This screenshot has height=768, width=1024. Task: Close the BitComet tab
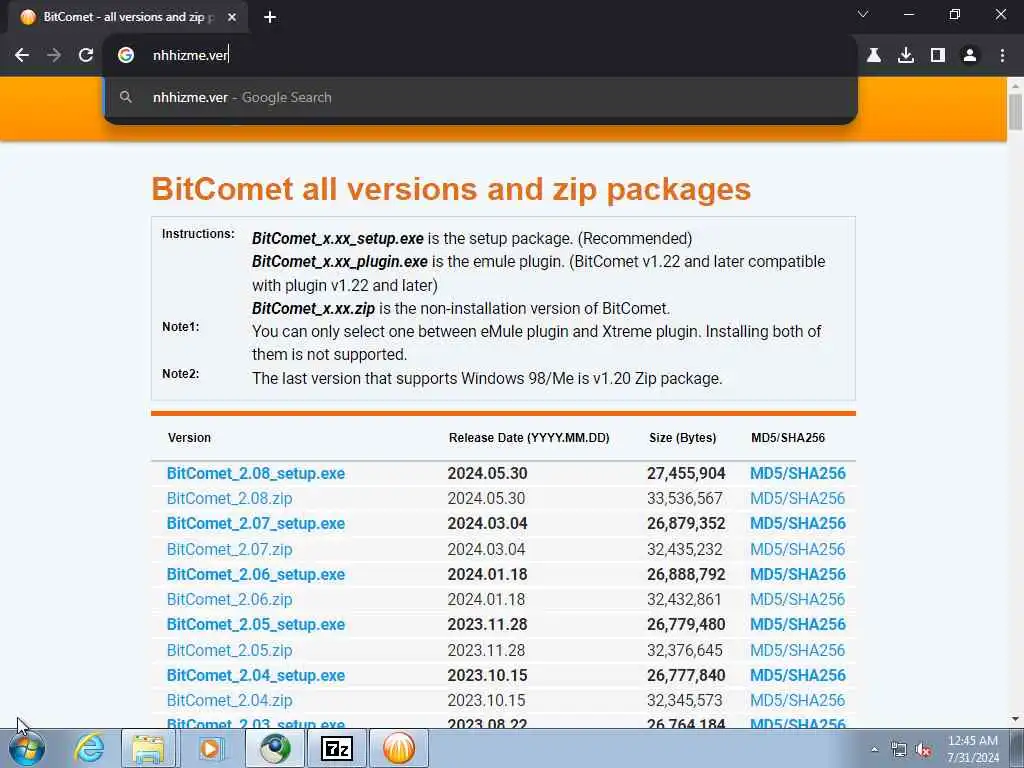point(232,18)
